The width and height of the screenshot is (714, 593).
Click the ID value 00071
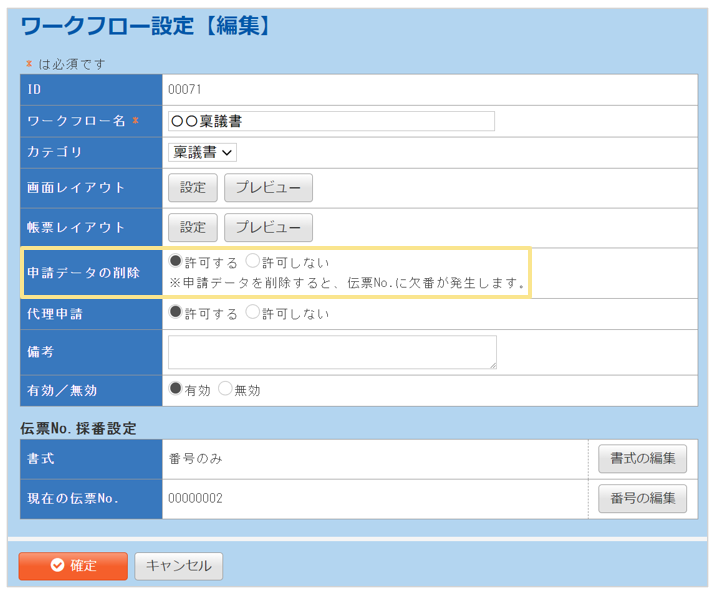[x=185, y=89]
